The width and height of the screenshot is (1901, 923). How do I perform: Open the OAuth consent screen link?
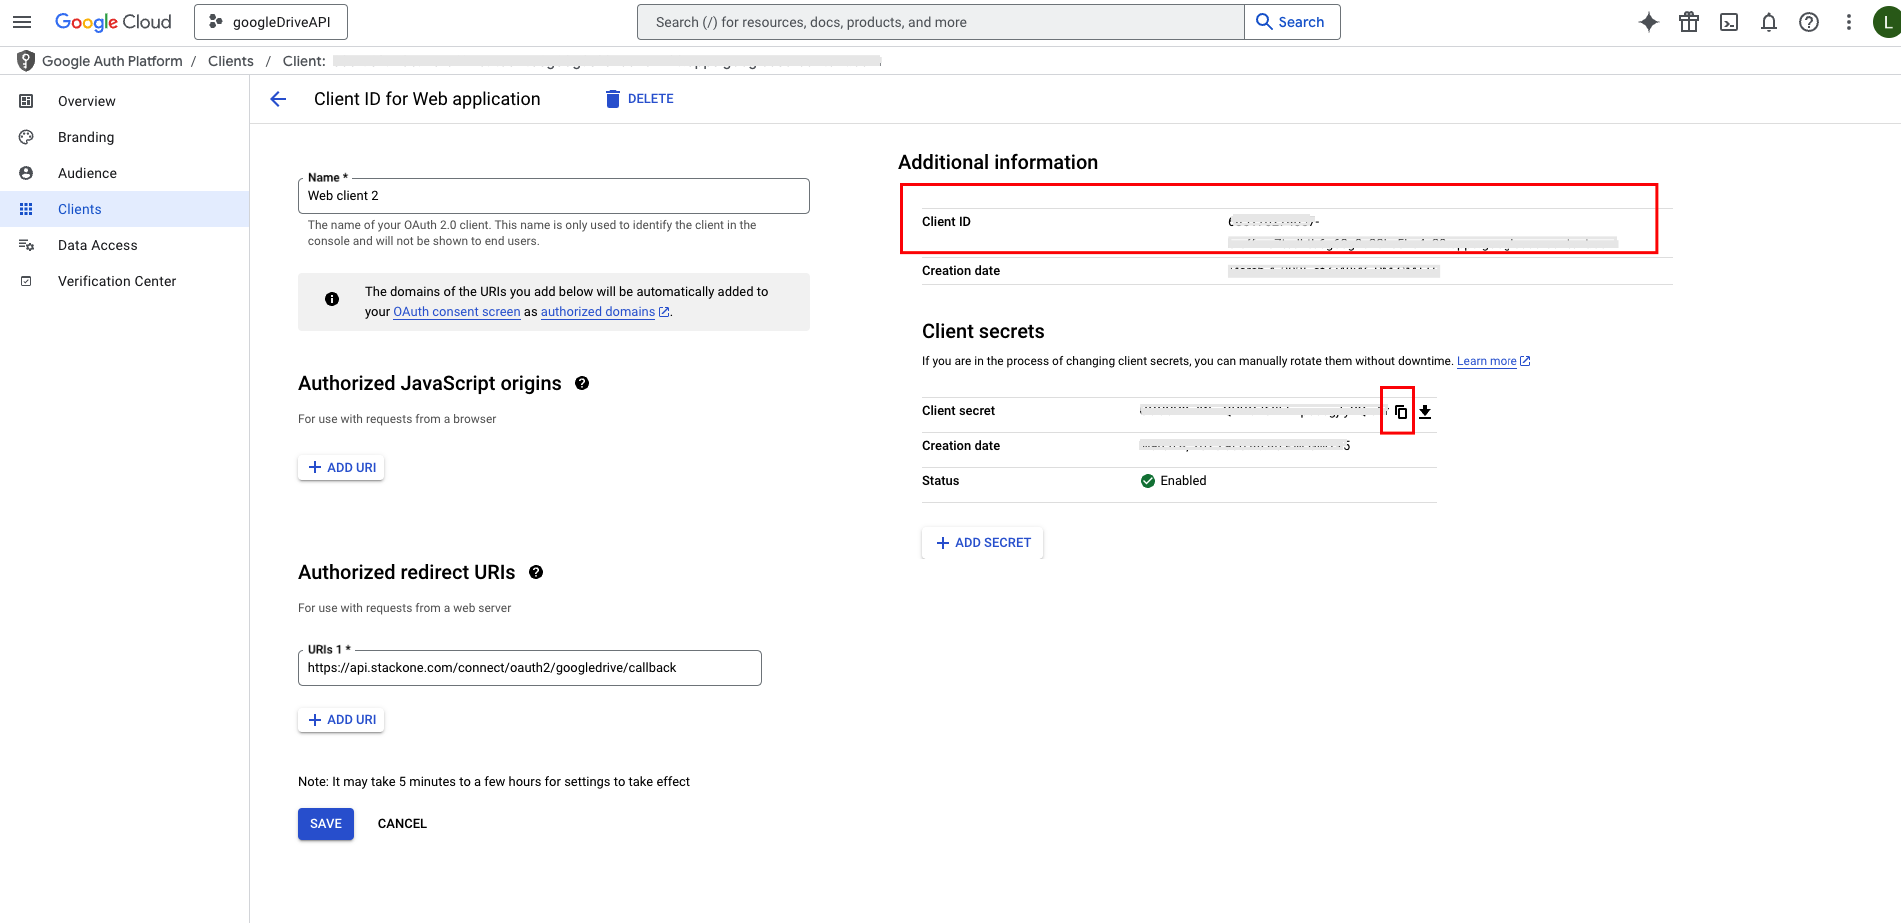tap(457, 312)
